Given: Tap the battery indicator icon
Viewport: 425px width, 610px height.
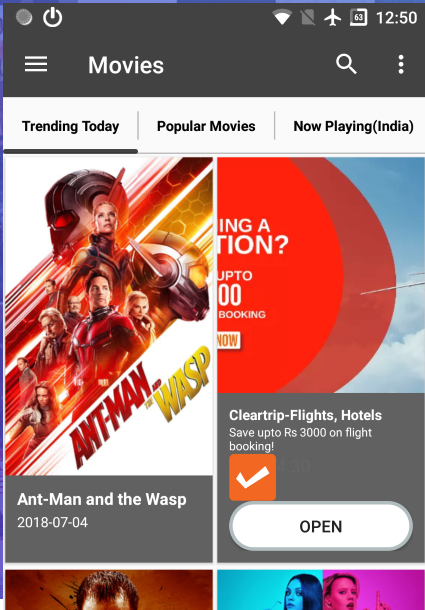Looking at the screenshot, I should [x=358, y=18].
